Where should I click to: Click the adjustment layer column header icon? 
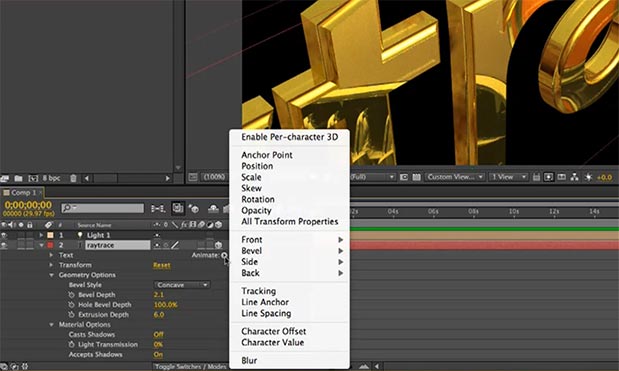coord(210,225)
